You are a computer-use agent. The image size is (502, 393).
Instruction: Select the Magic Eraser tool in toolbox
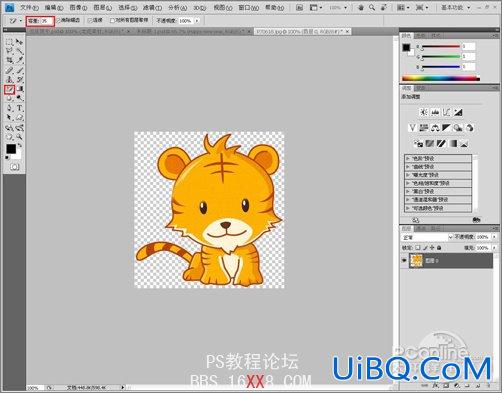pyautogui.click(x=9, y=89)
